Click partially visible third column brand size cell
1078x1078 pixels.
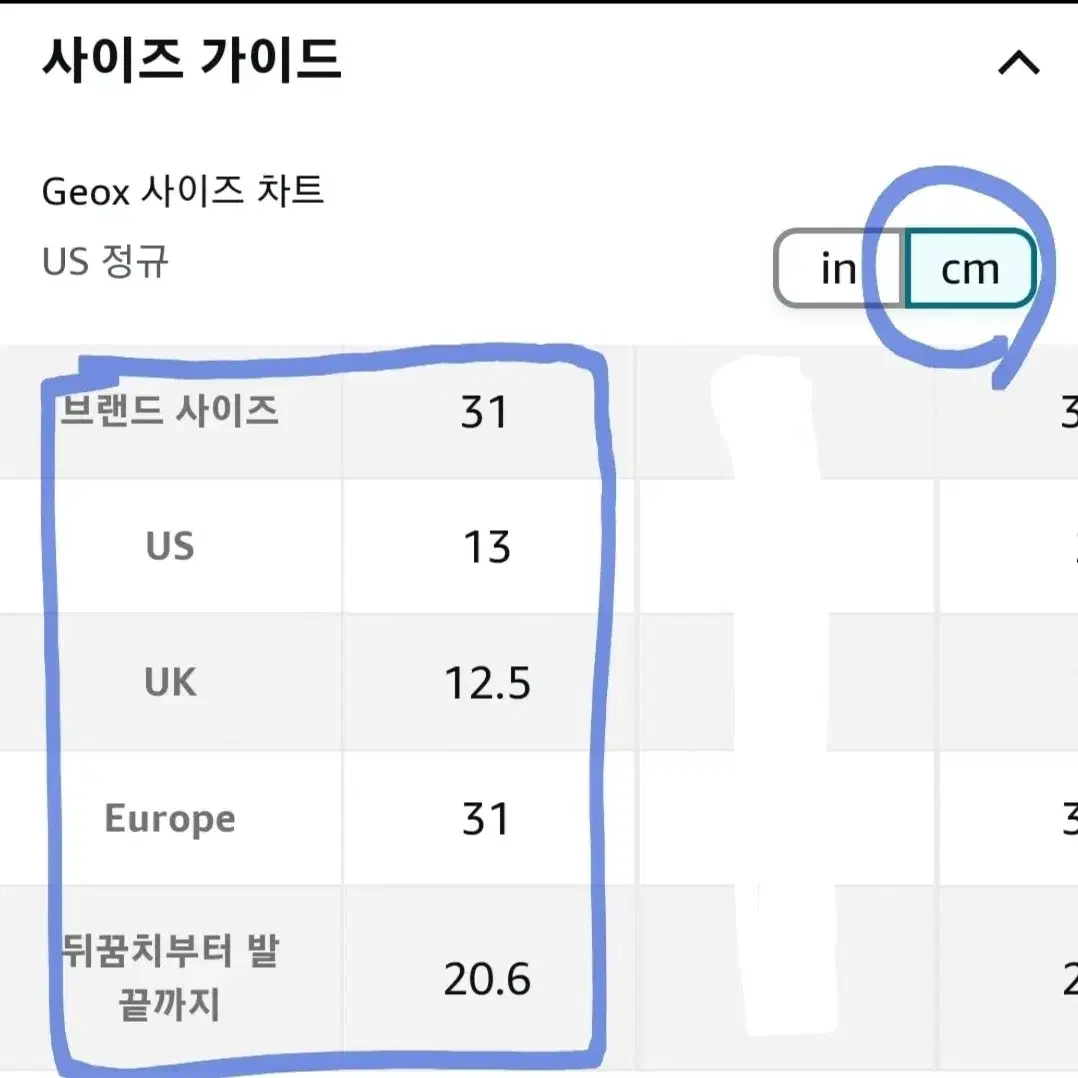(1008, 411)
